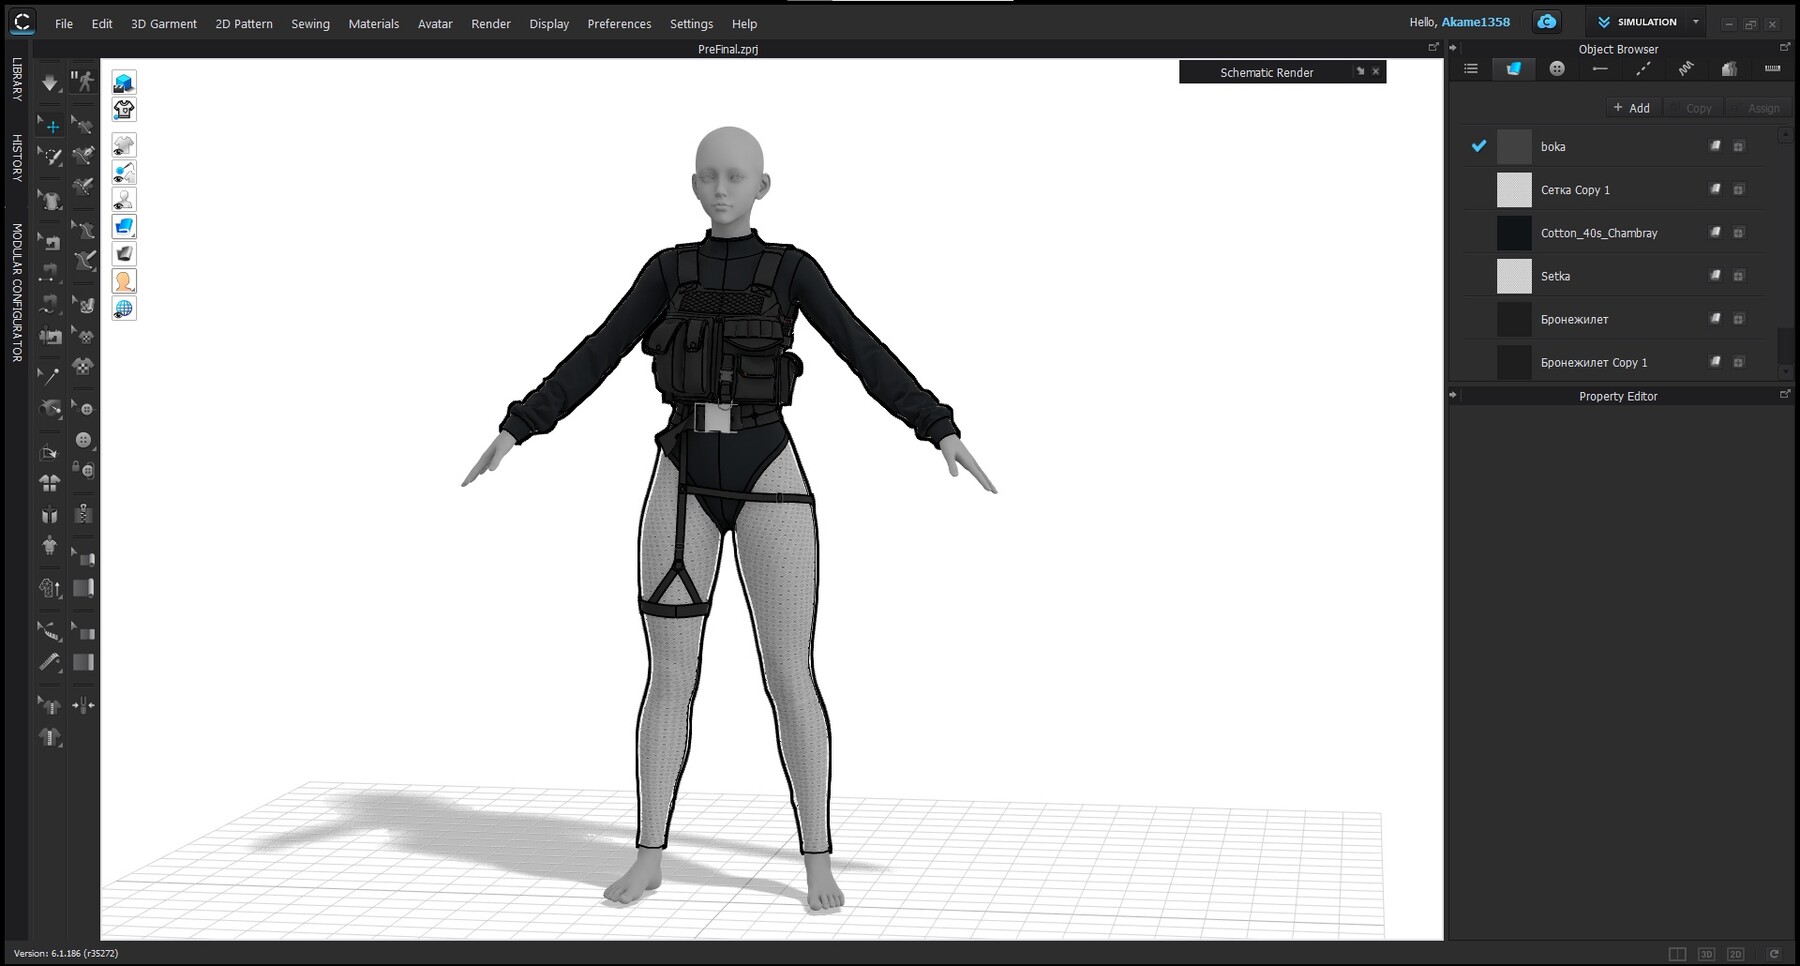Click the fabric list scrollbar up arrow
Viewport: 1800px width, 966px height.
1786,133
